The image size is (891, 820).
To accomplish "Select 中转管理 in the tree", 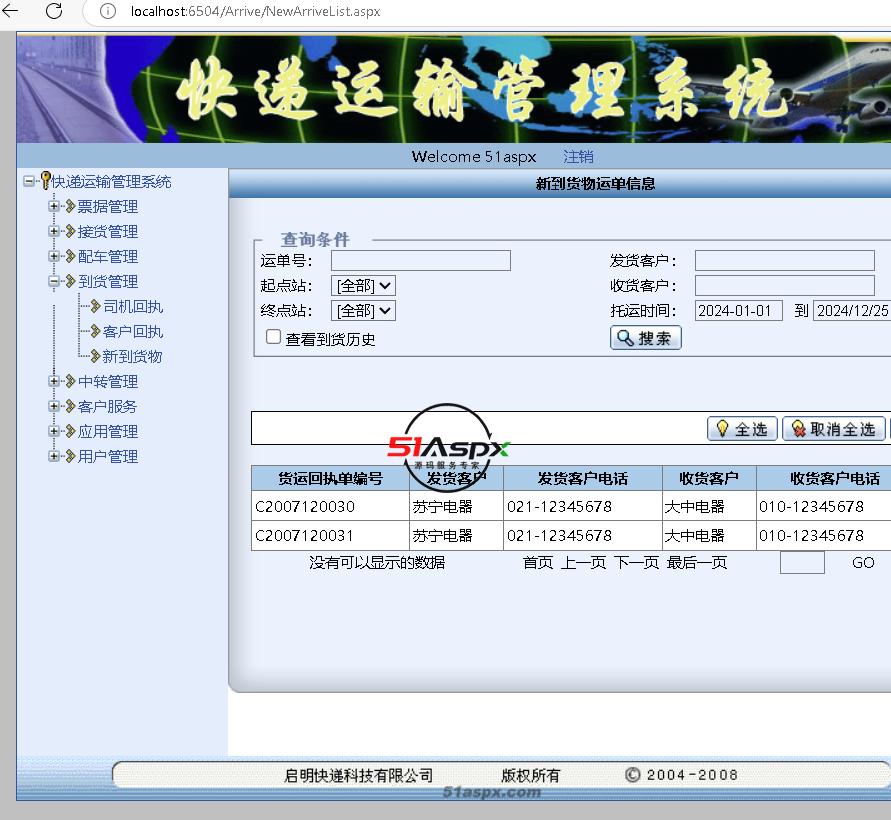I will (107, 382).
